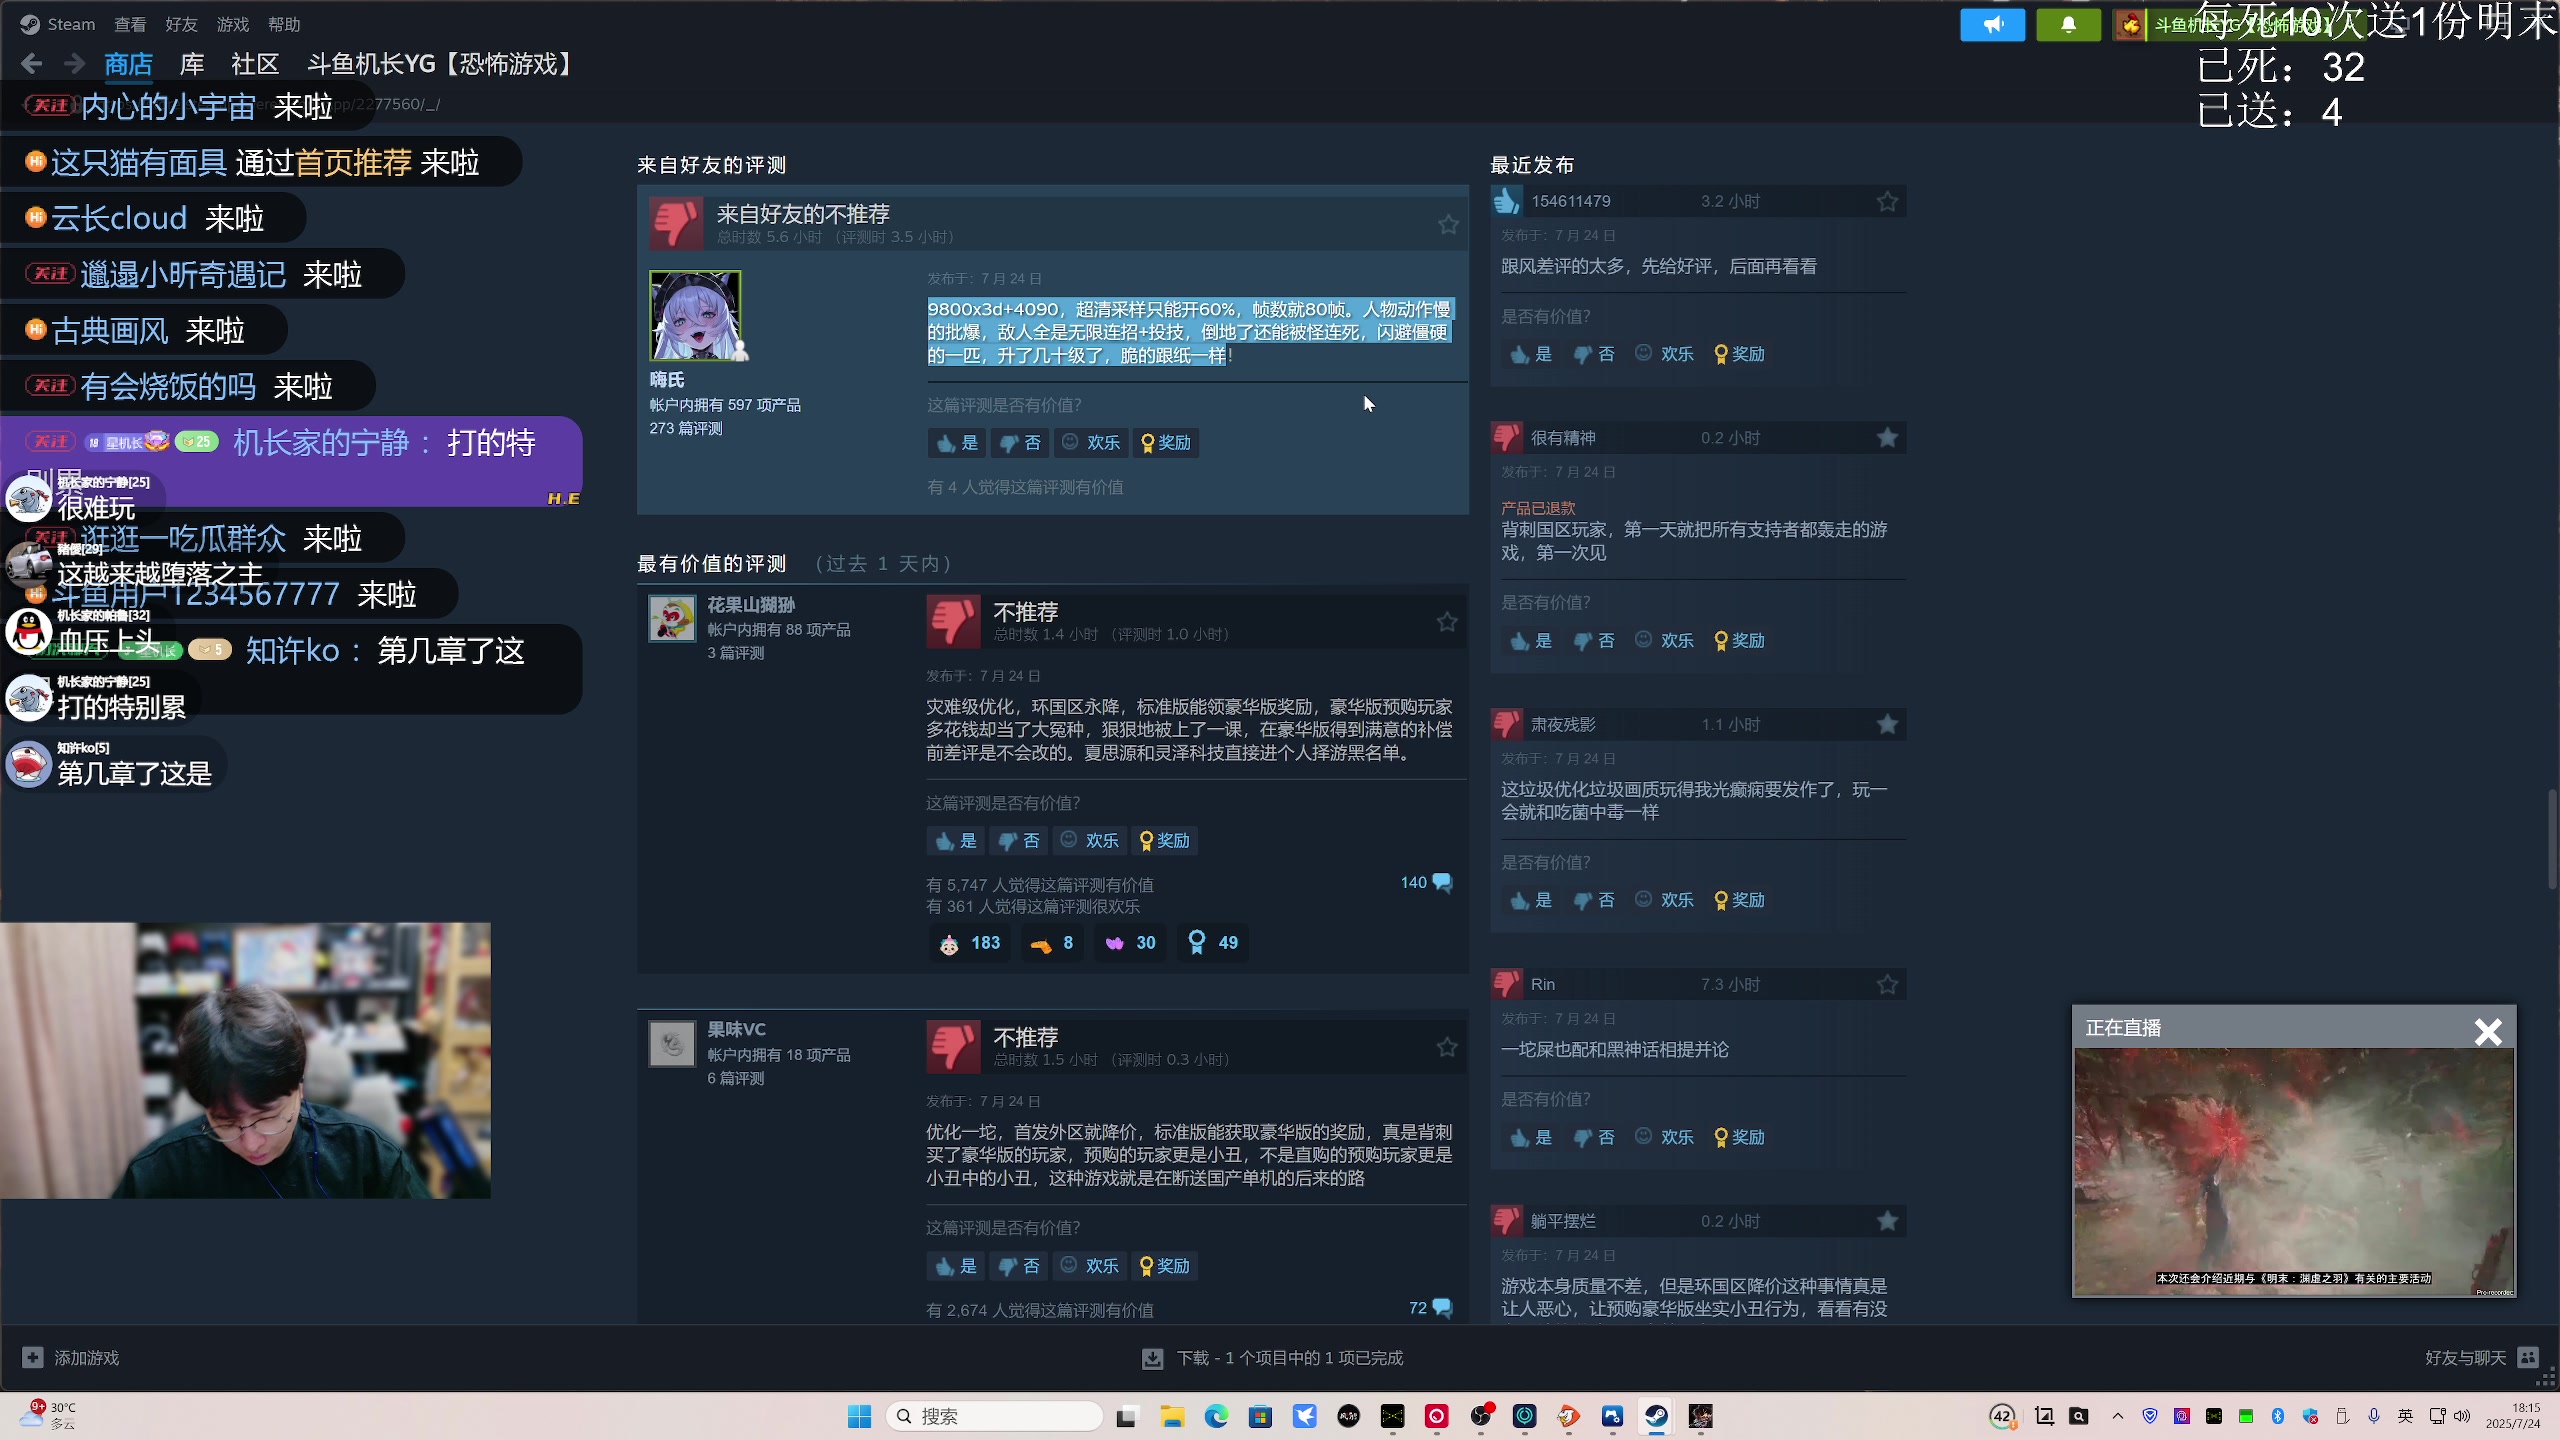Screen dimensions: 2560x1440
Task: Click the Windows Start button
Action: pyautogui.click(x=859, y=1416)
